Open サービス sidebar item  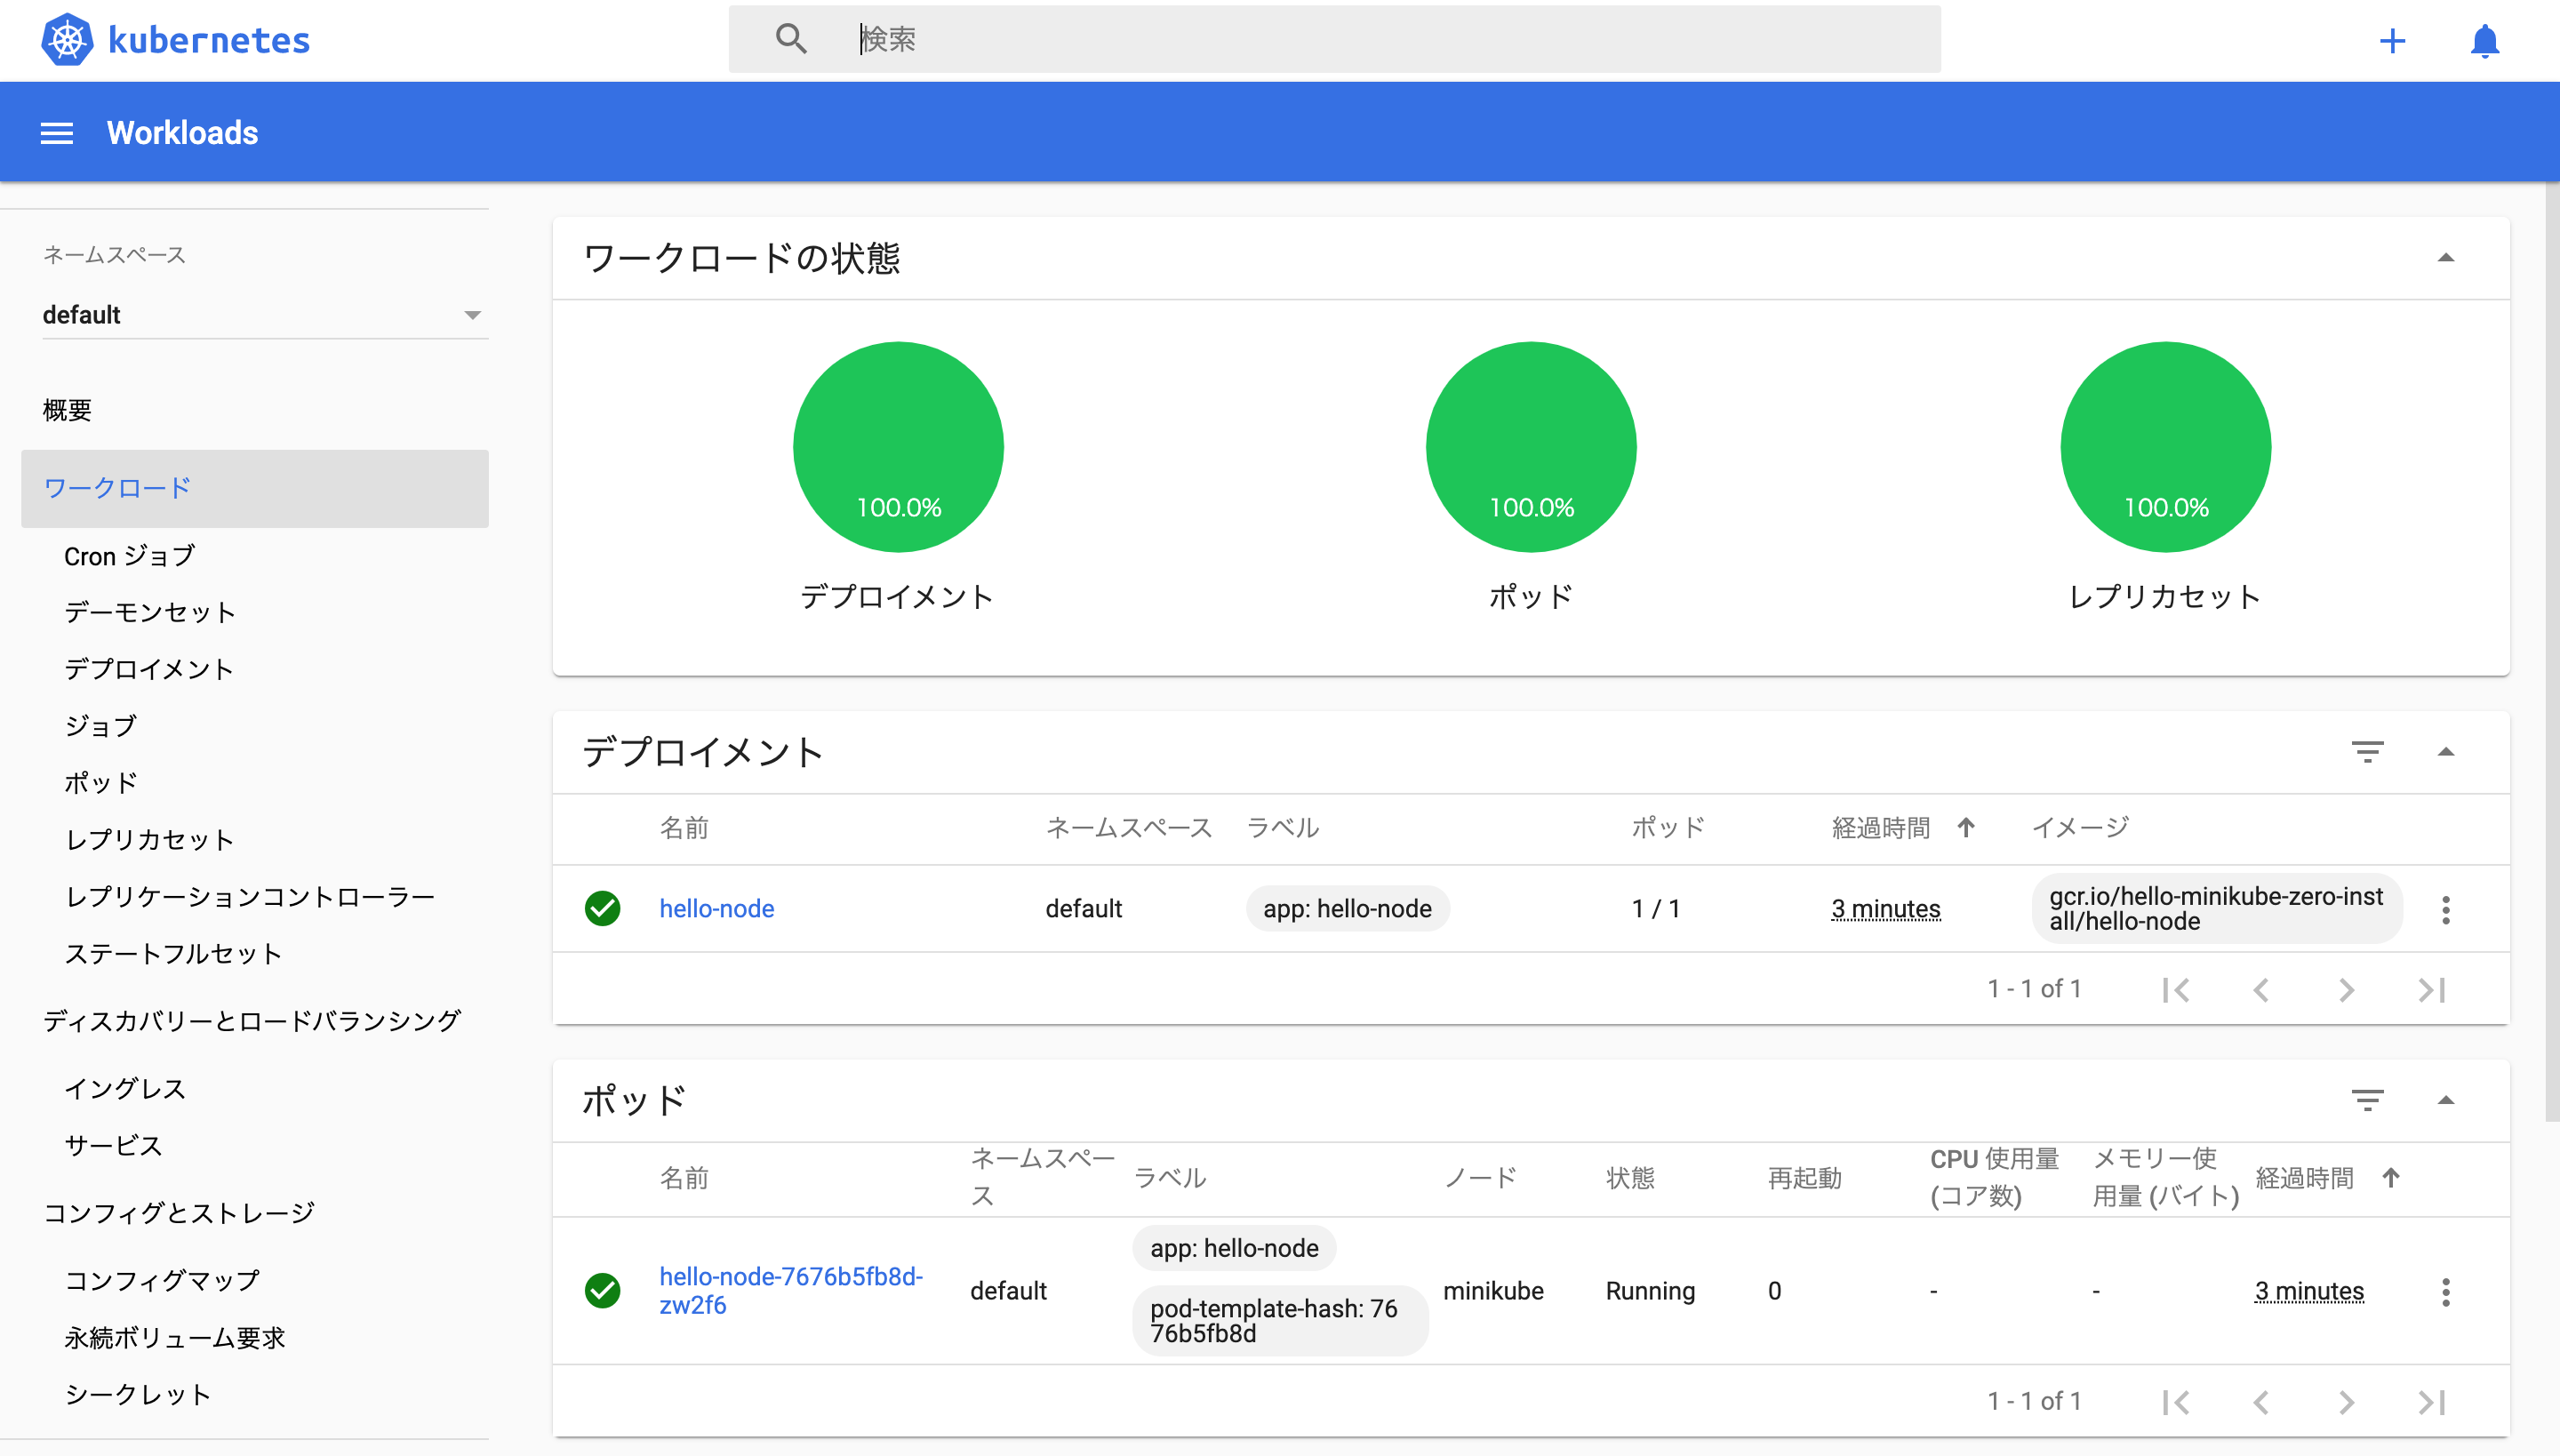click(x=113, y=1145)
